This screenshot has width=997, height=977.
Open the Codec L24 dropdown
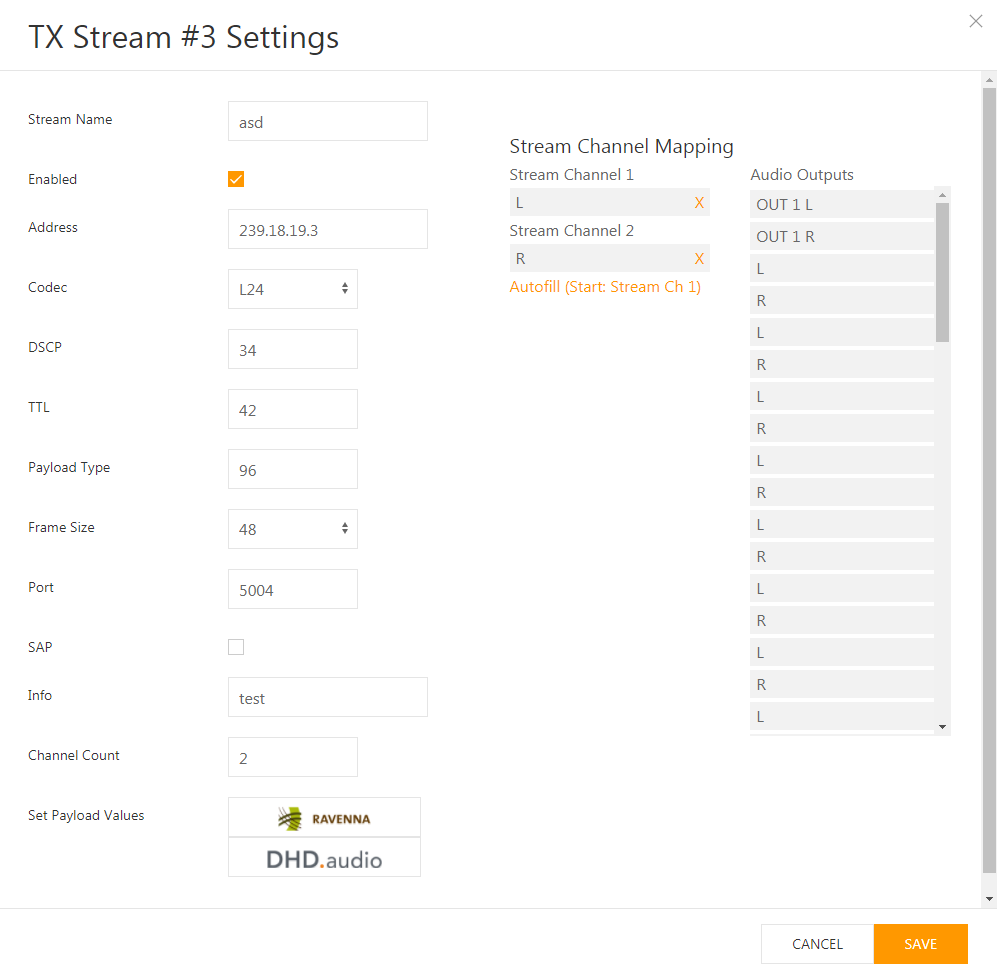pos(292,289)
